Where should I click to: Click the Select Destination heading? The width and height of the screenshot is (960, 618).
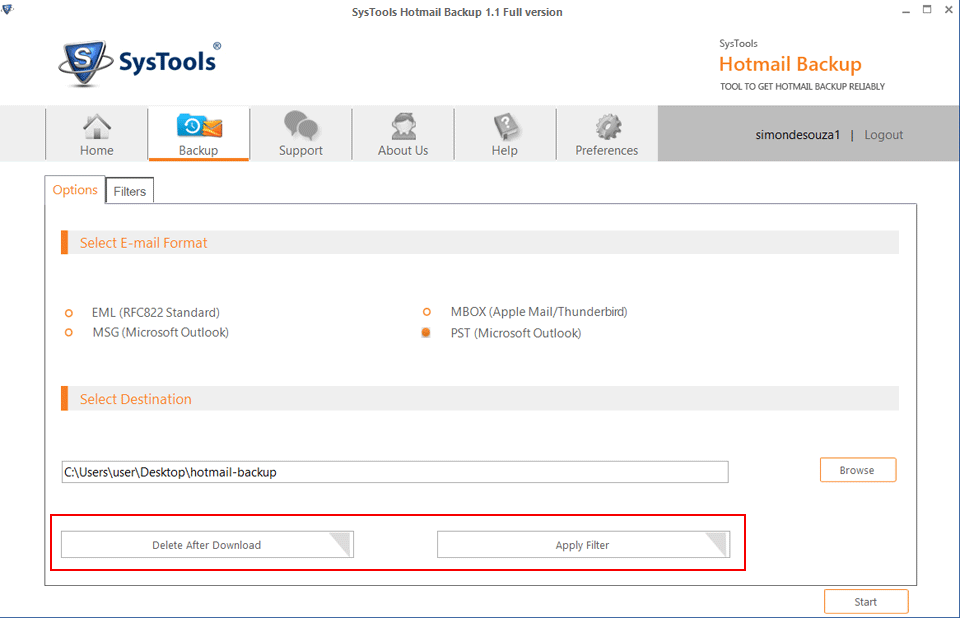[x=135, y=399]
